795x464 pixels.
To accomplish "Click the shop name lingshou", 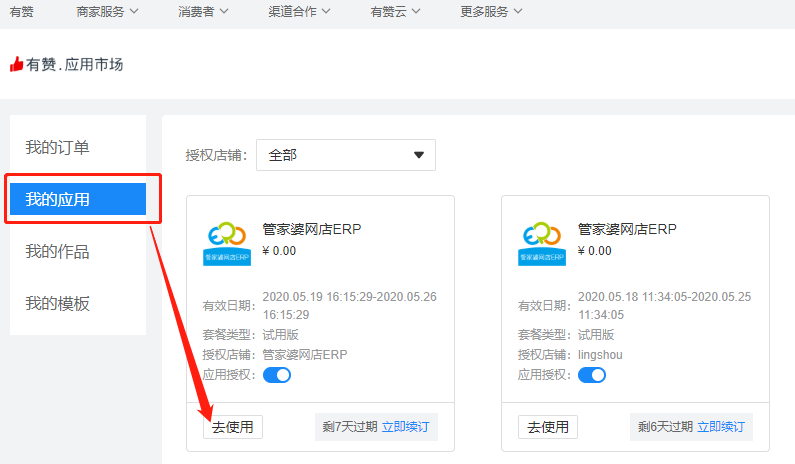I will pos(600,355).
